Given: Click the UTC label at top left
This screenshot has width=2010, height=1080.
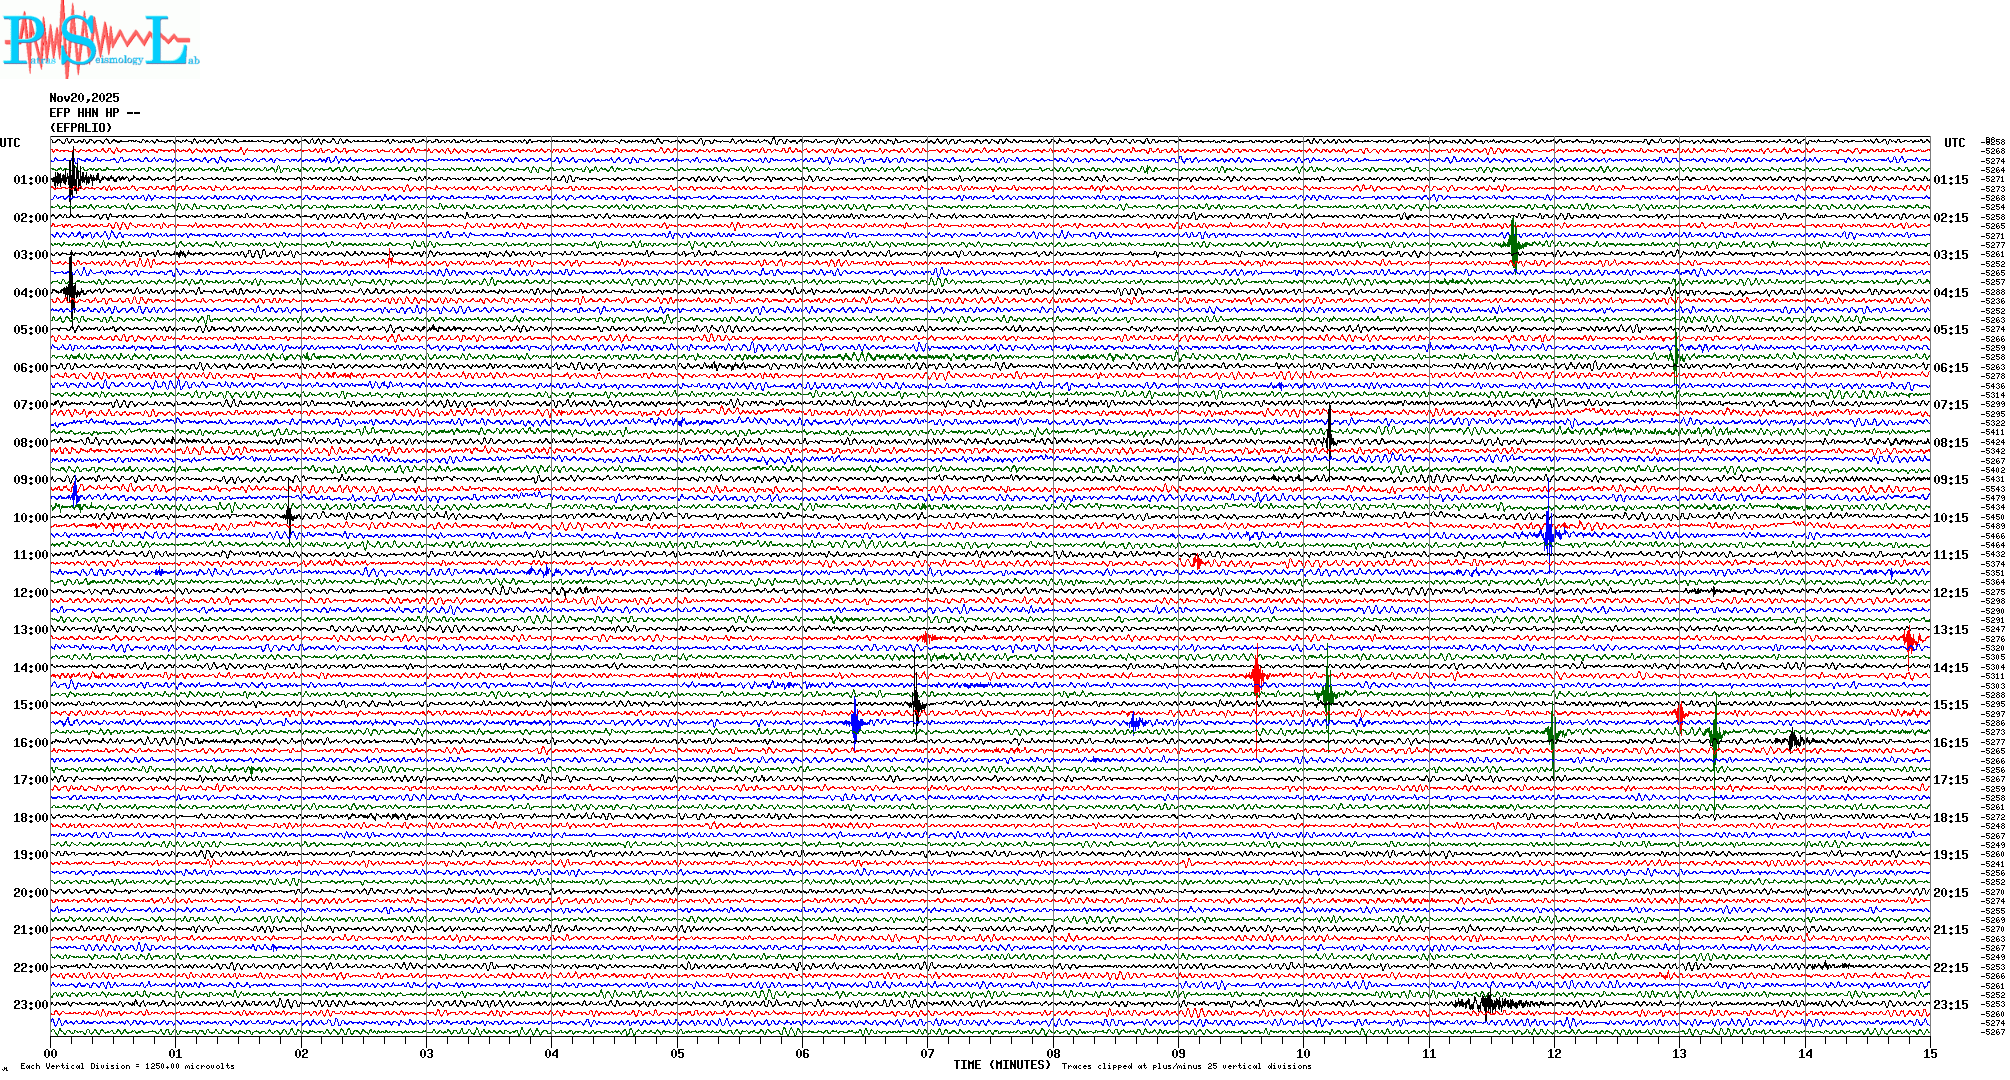Looking at the screenshot, I should click(x=10, y=143).
